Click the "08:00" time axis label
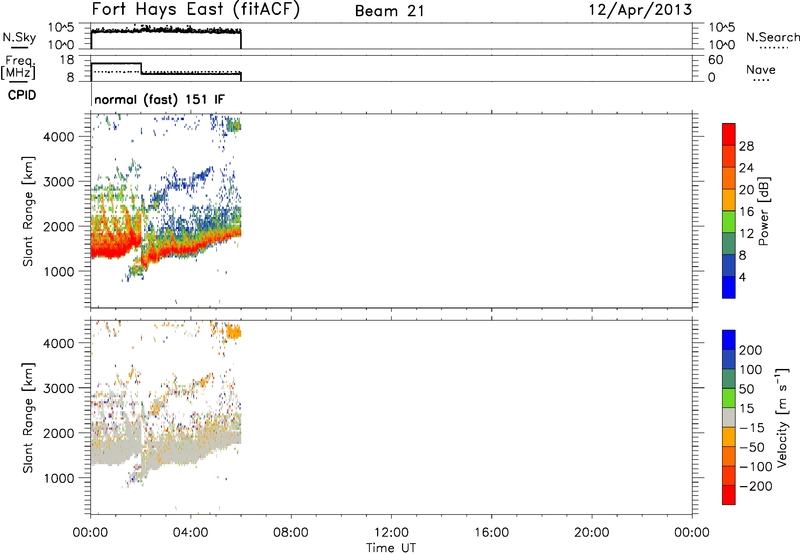 (x=291, y=533)
